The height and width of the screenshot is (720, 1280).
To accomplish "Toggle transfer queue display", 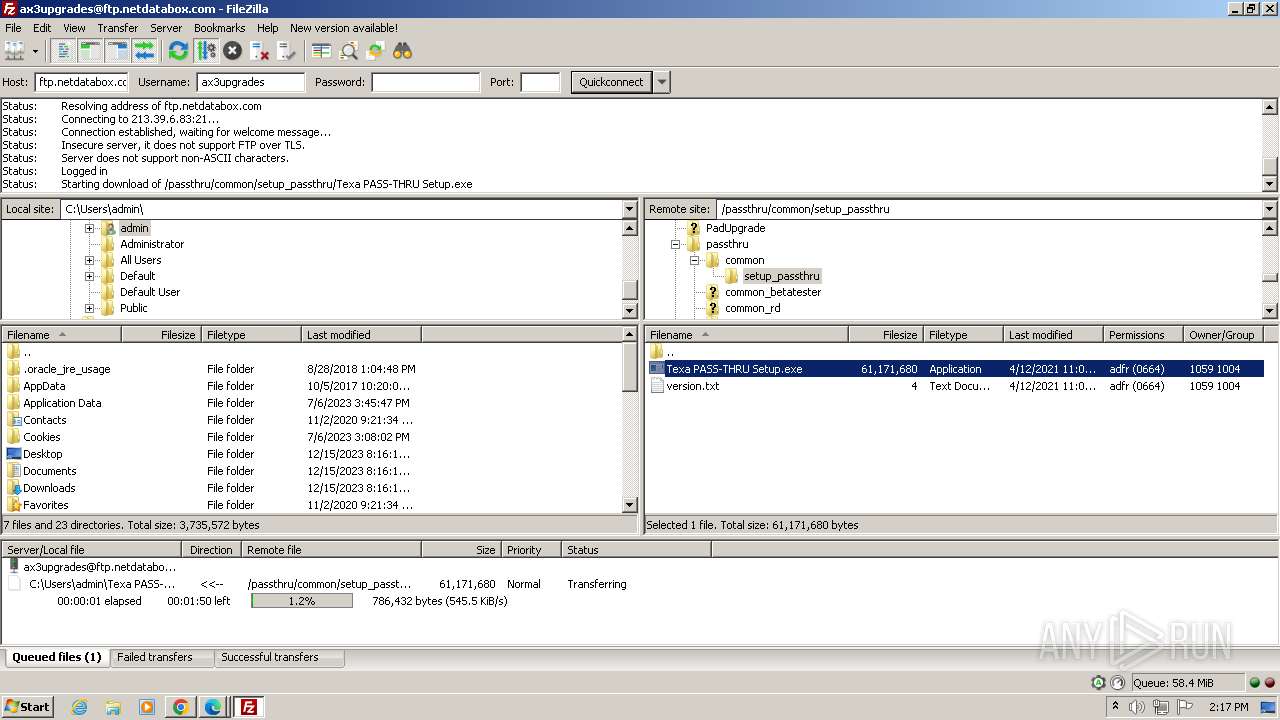I will click(145, 51).
